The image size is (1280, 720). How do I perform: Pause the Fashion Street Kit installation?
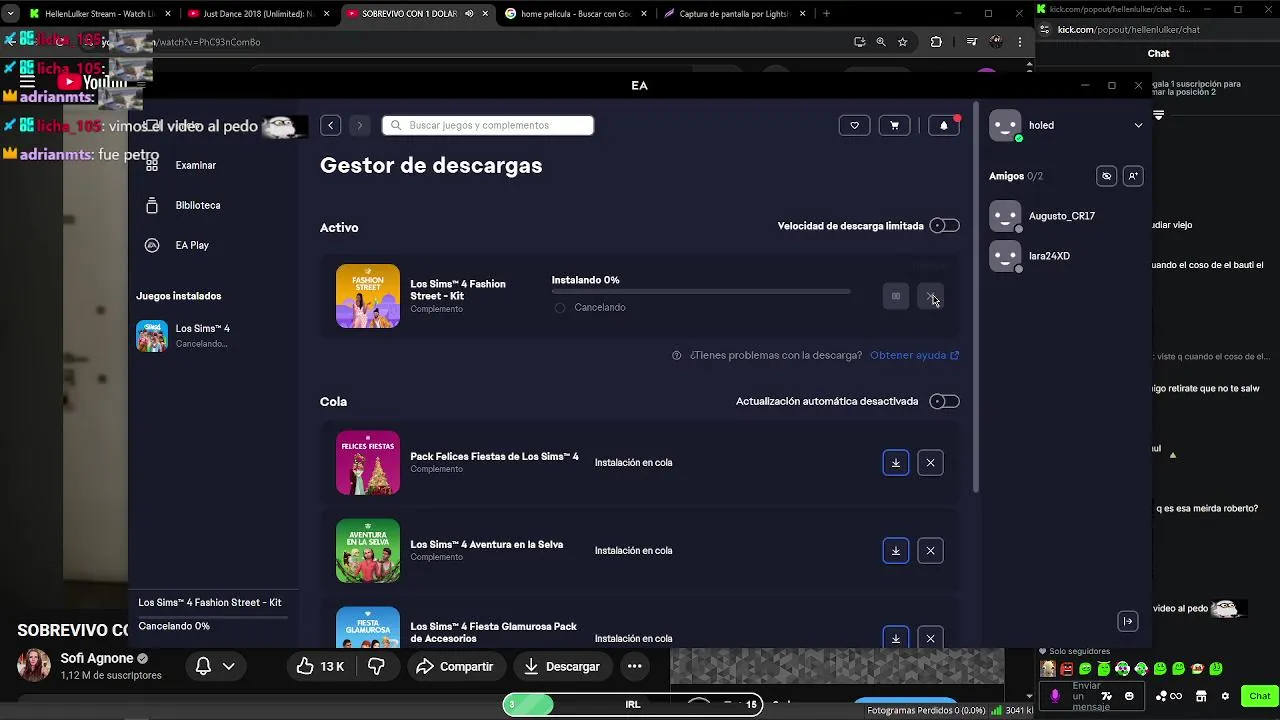tap(896, 296)
